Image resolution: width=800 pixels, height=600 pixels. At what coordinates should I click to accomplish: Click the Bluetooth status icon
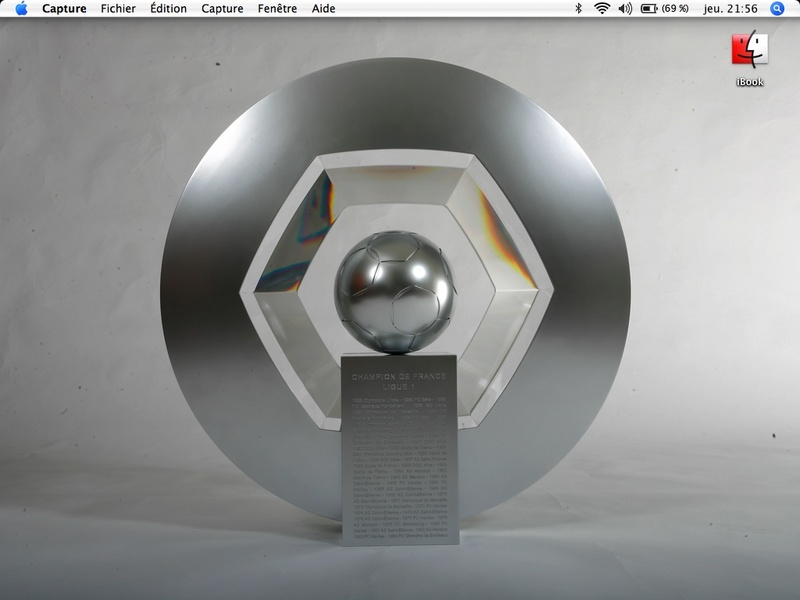click(579, 8)
